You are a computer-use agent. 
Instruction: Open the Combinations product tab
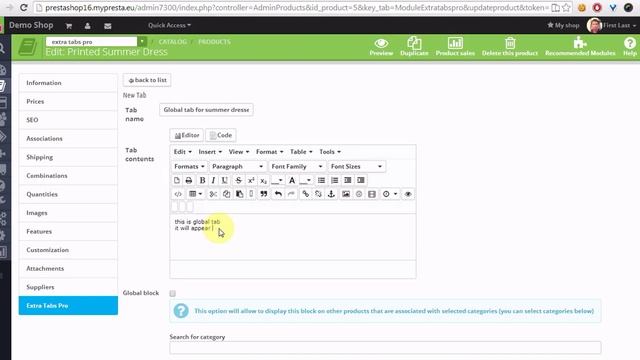pyautogui.click(x=68, y=176)
